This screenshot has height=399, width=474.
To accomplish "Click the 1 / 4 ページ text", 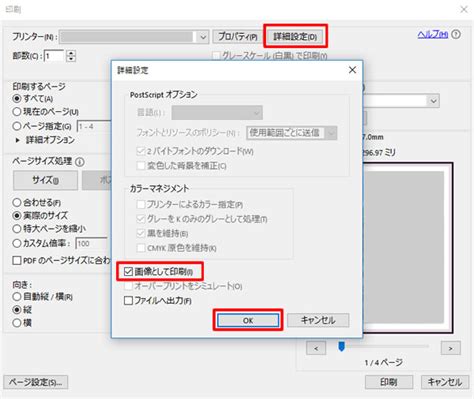I will tap(384, 362).
